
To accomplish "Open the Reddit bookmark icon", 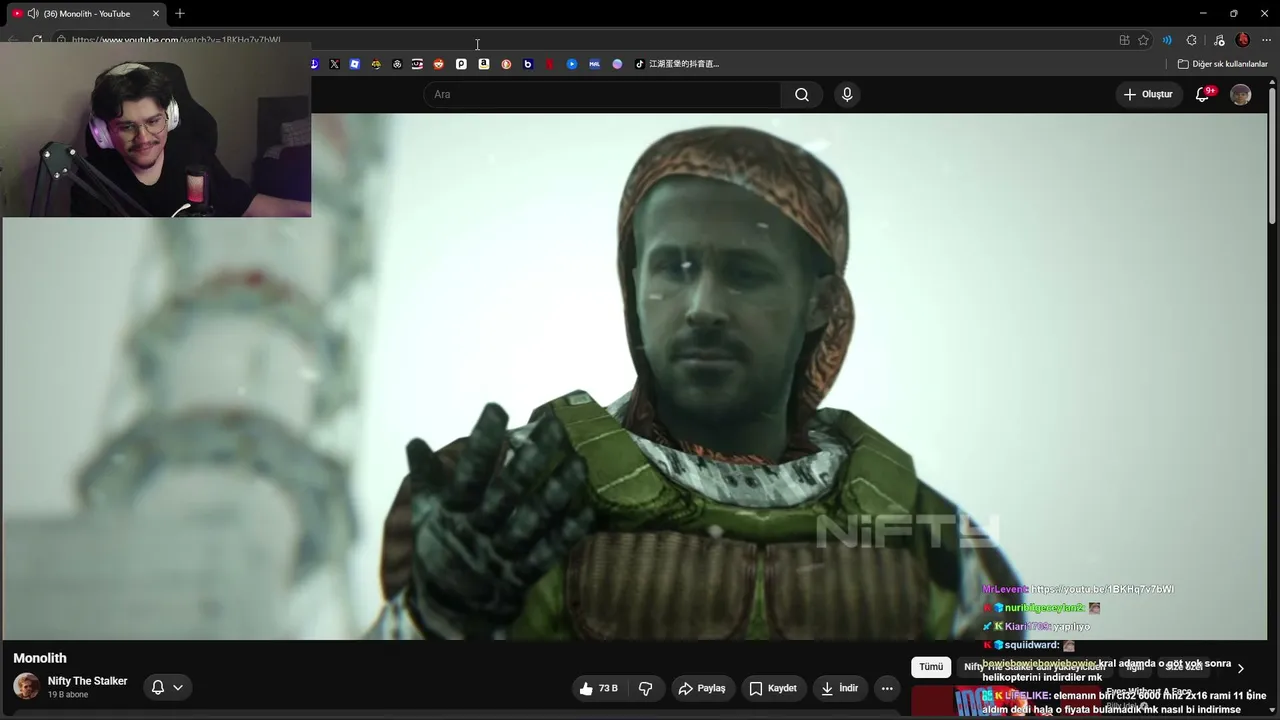I will (439, 64).
